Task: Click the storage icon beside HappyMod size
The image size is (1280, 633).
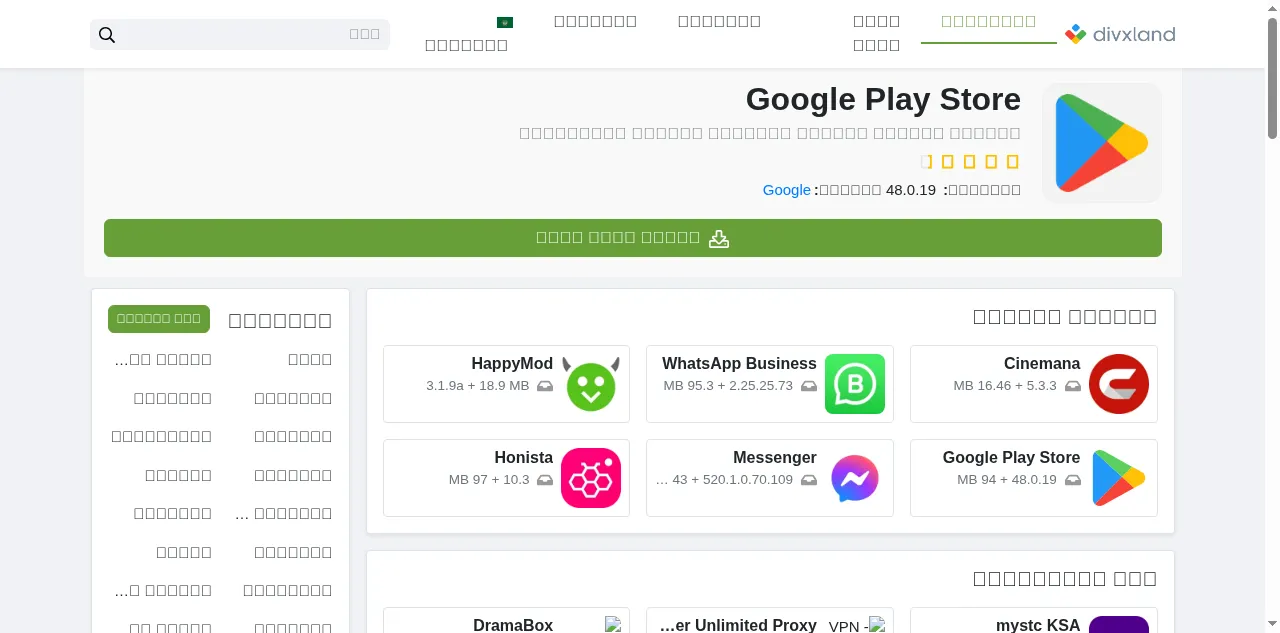Action: 545,386
